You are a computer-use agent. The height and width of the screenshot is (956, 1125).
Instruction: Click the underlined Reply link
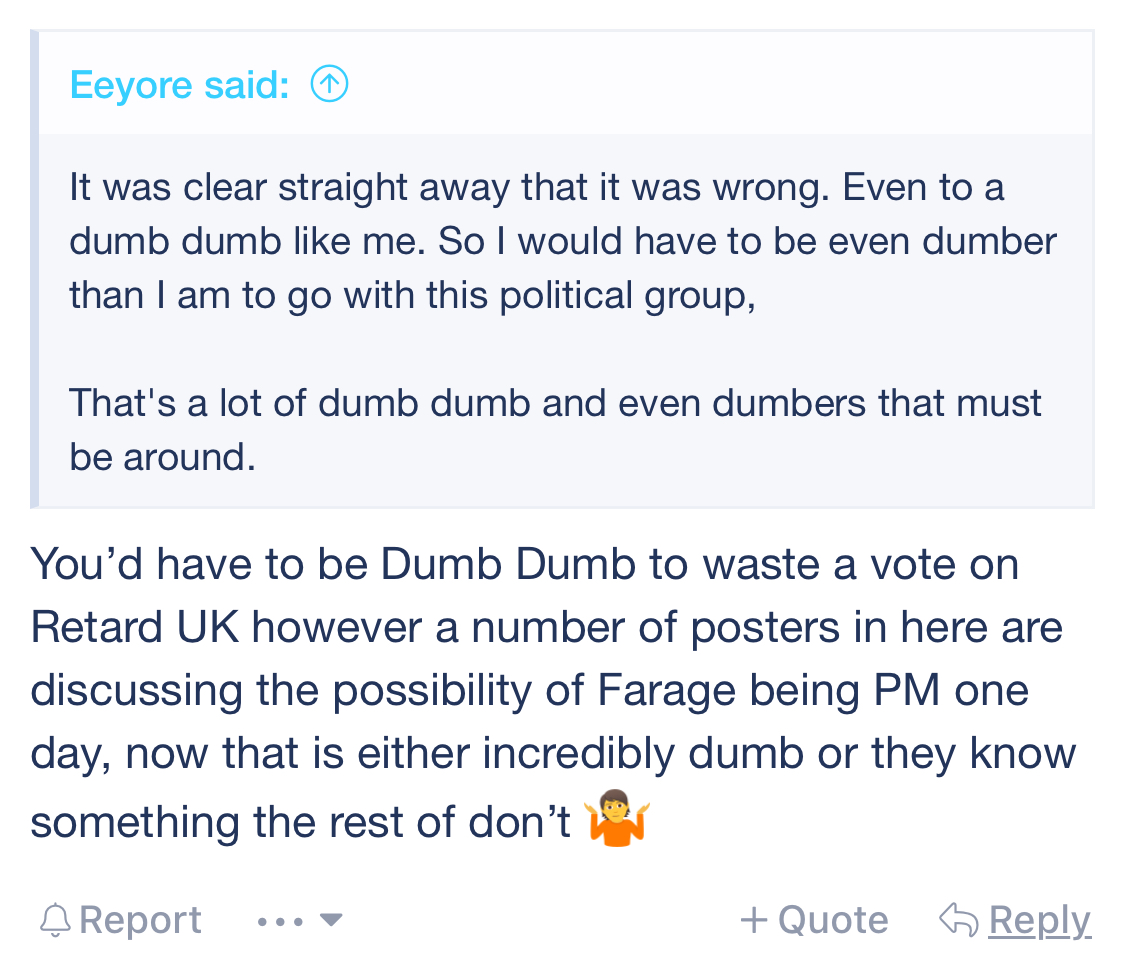point(1040,920)
